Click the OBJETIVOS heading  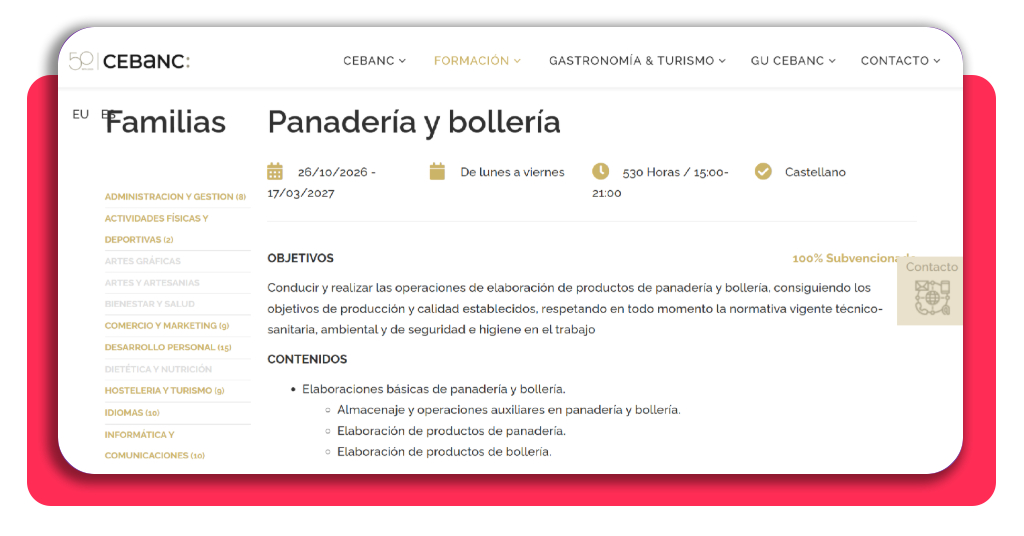(300, 258)
